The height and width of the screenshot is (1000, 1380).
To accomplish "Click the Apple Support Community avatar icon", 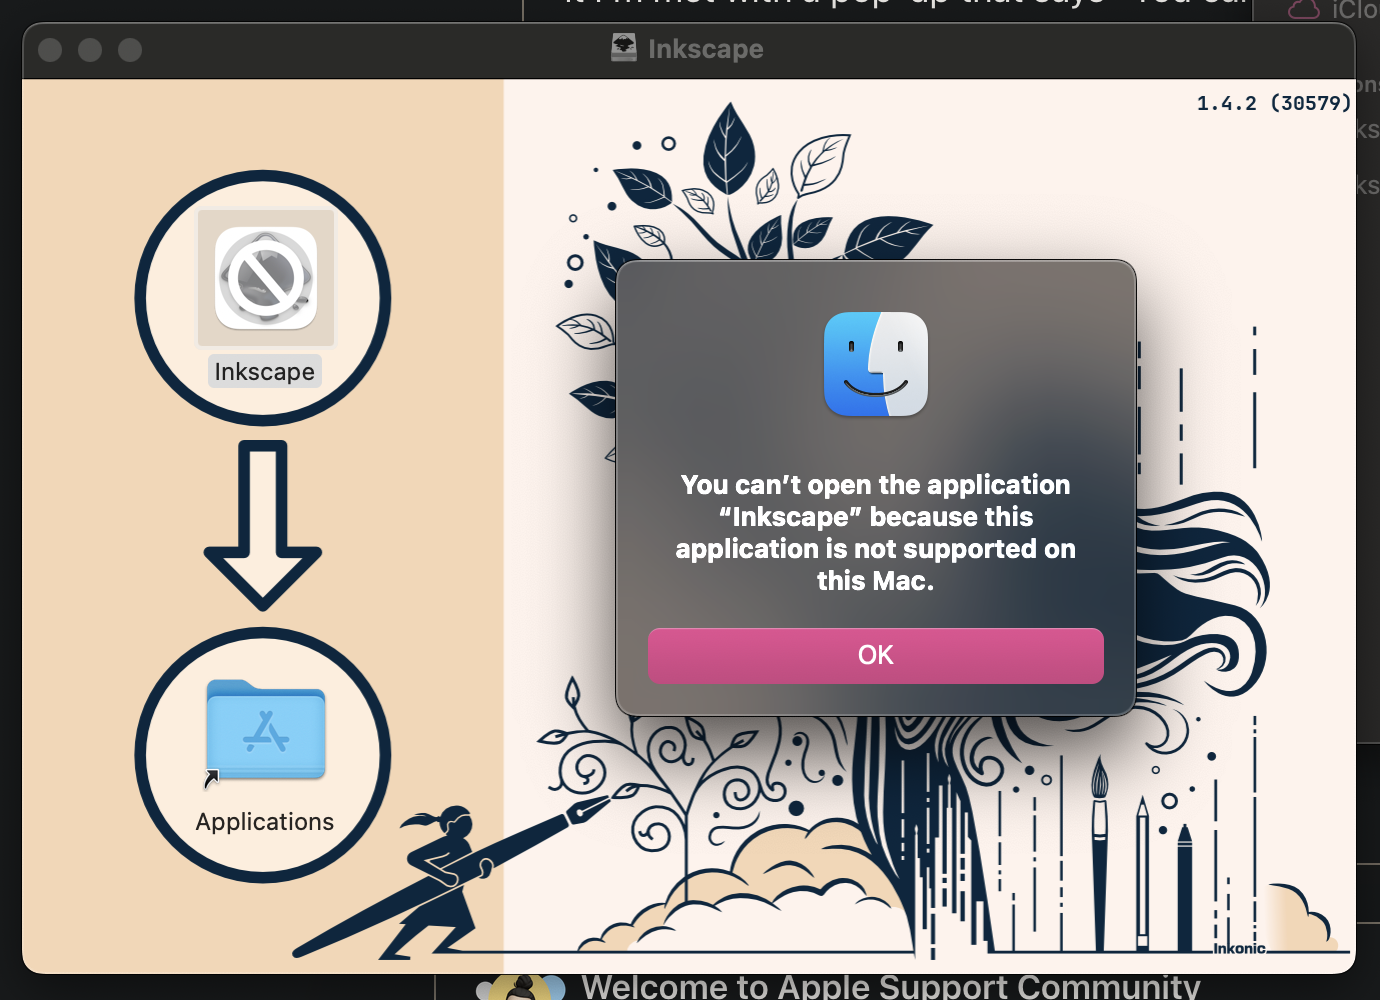I will (521, 987).
